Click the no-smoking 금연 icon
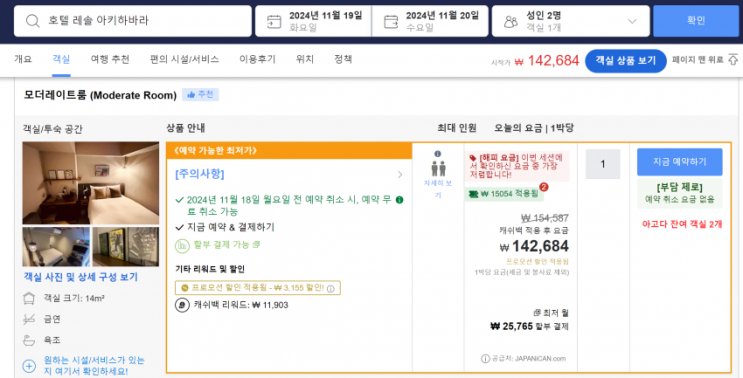743x378 pixels. coord(29,319)
